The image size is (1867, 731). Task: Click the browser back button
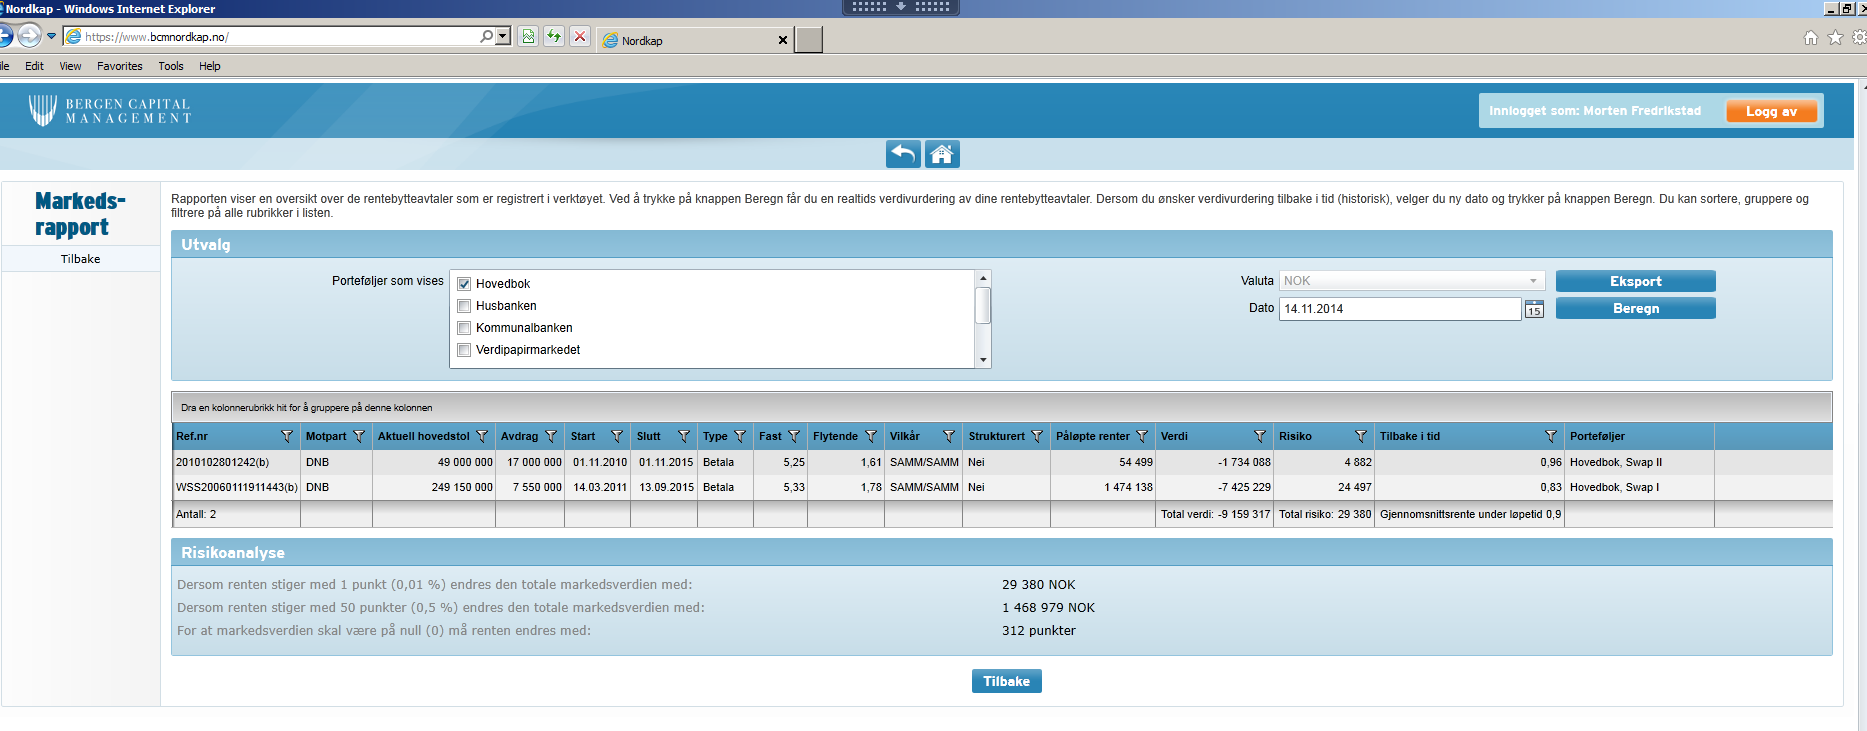(x=5, y=37)
